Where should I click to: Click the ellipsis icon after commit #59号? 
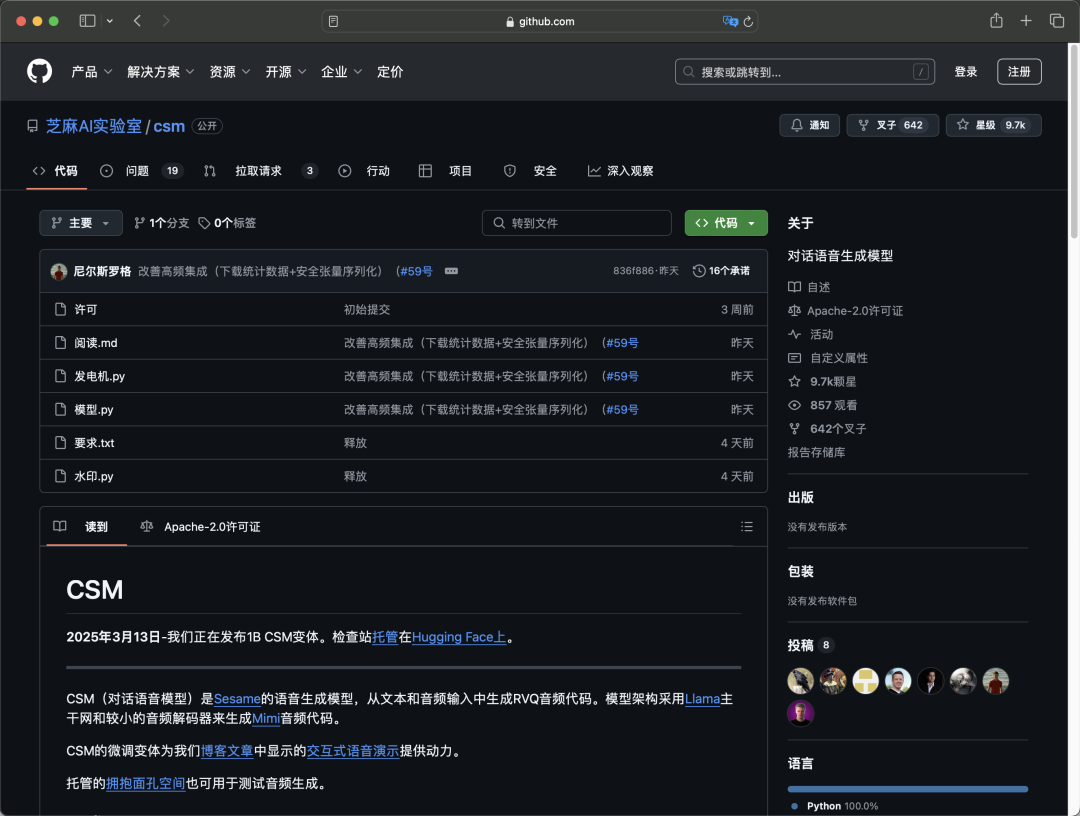(451, 271)
